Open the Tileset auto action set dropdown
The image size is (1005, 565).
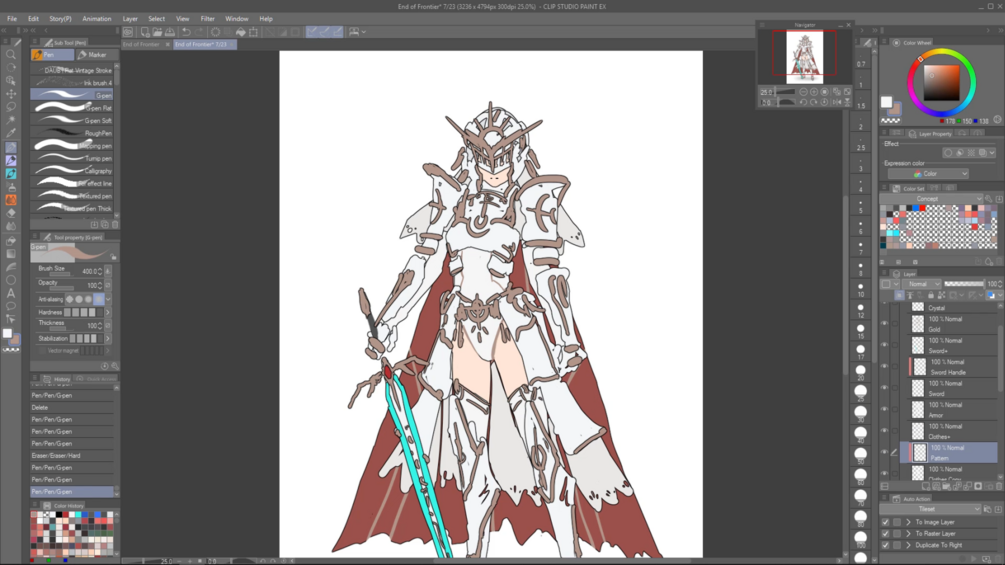(x=931, y=509)
